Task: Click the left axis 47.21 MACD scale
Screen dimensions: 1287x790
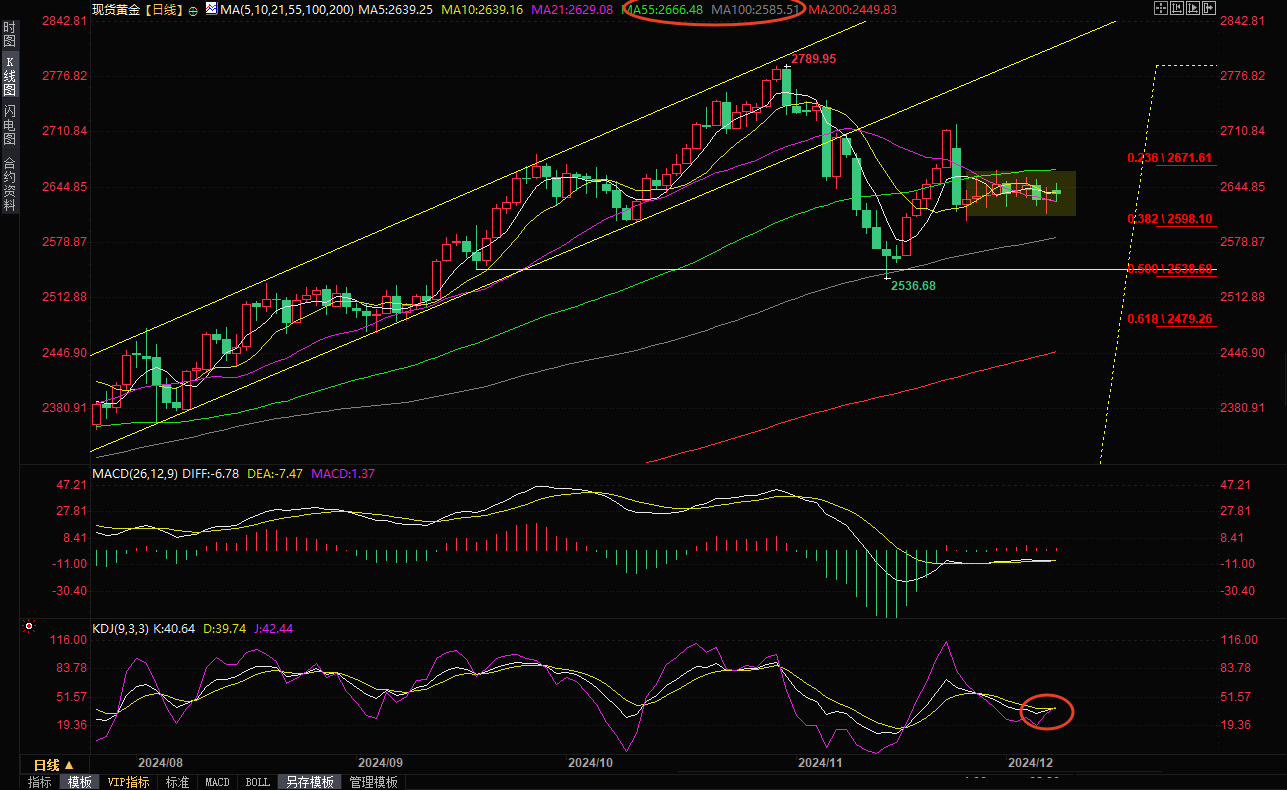Action: click(x=72, y=485)
